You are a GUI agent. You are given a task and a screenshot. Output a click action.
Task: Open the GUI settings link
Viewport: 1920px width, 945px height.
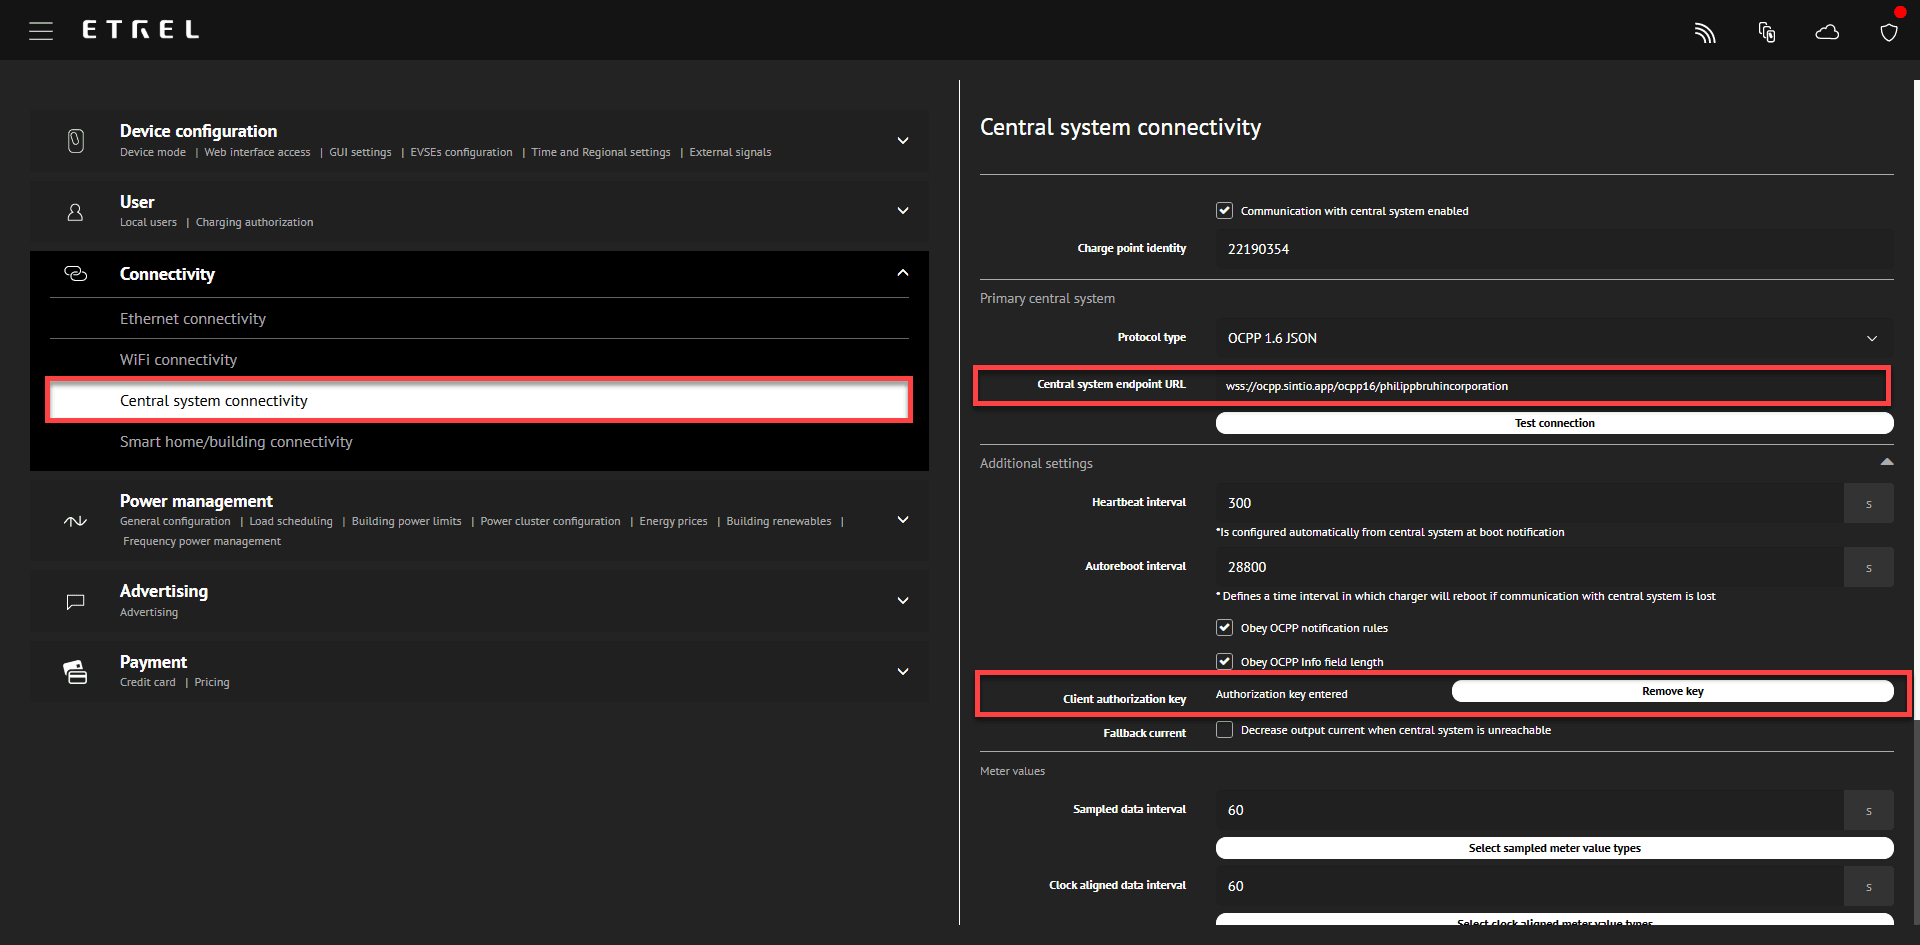coord(360,153)
